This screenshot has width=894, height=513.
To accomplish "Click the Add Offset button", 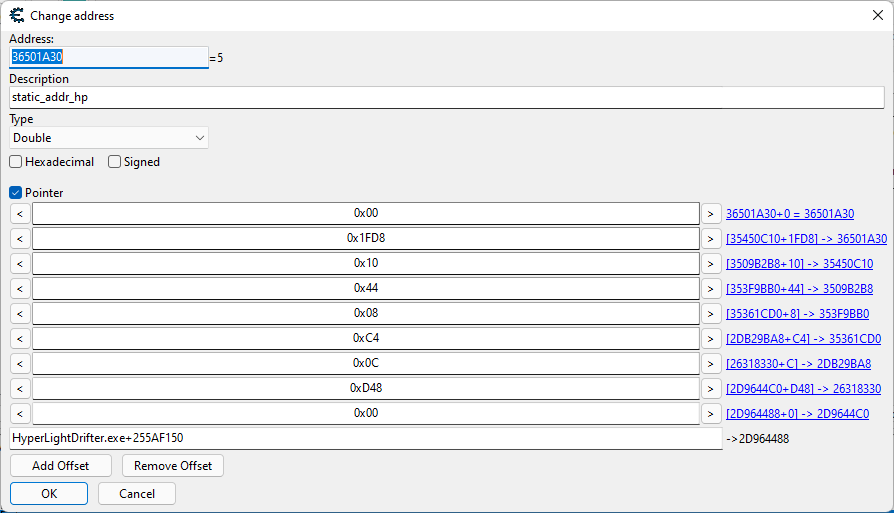I will [x=61, y=466].
